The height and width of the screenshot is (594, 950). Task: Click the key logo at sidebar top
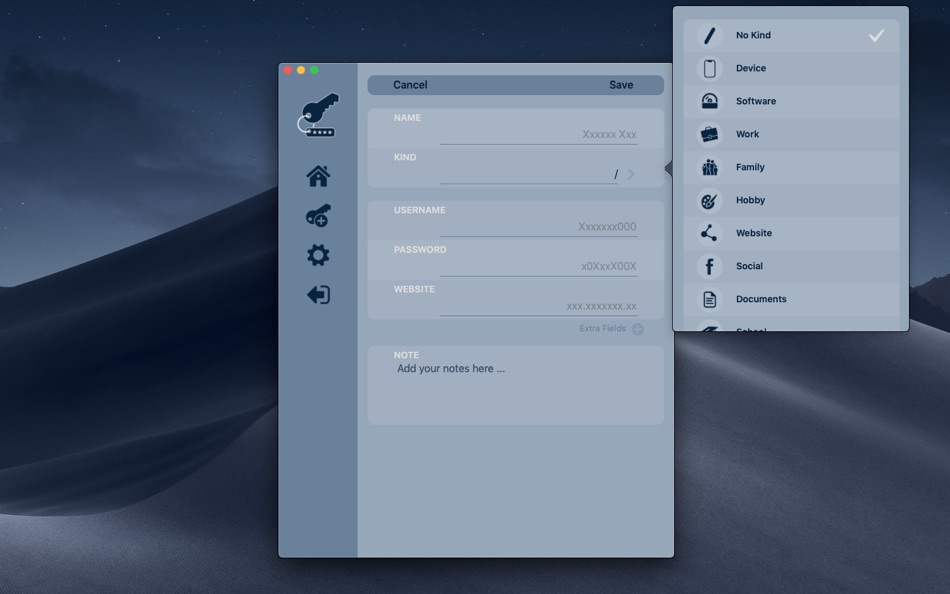[318, 115]
